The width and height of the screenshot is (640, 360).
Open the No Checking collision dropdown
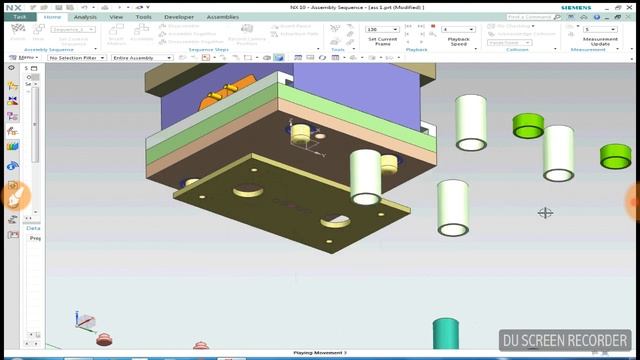512,26
